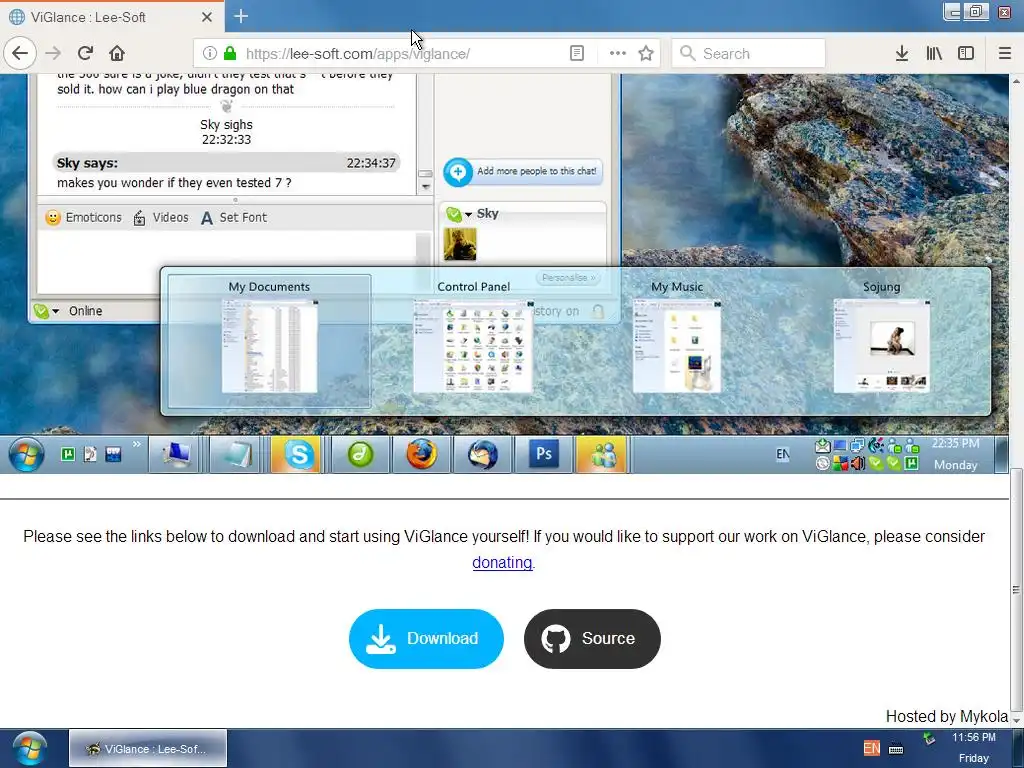
Task: Click the scrollbar up arrow
Action: [1016, 81]
